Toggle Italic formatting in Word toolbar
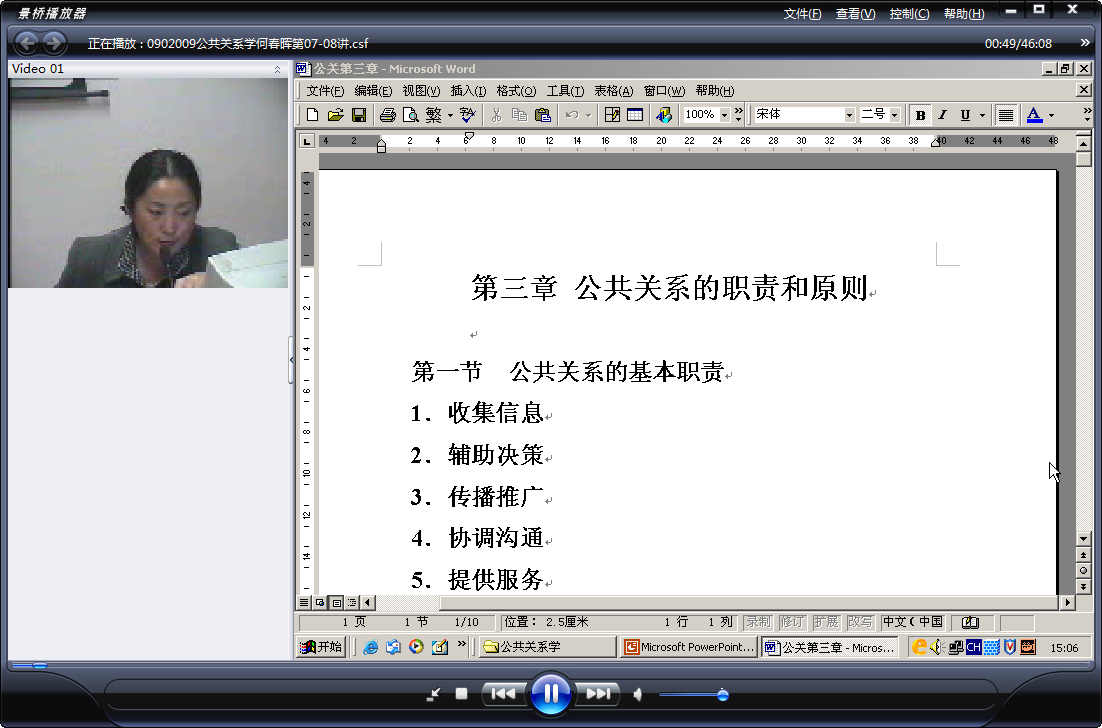This screenshot has height=728, width=1102. pyautogui.click(x=942, y=115)
